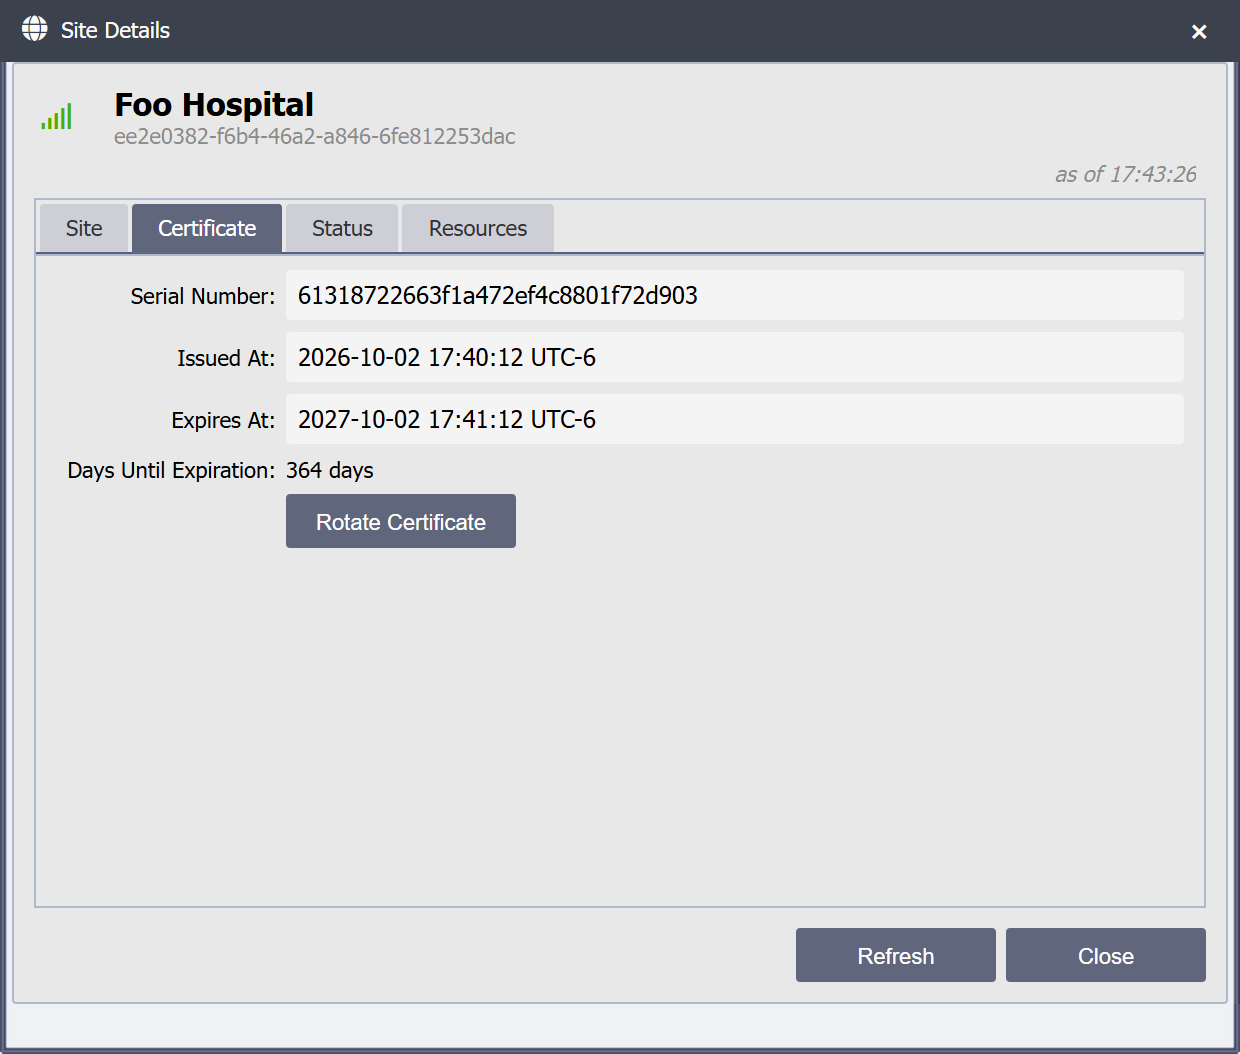Click the green signal strength icon
This screenshot has height=1054, width=1240.
(57, 117)
